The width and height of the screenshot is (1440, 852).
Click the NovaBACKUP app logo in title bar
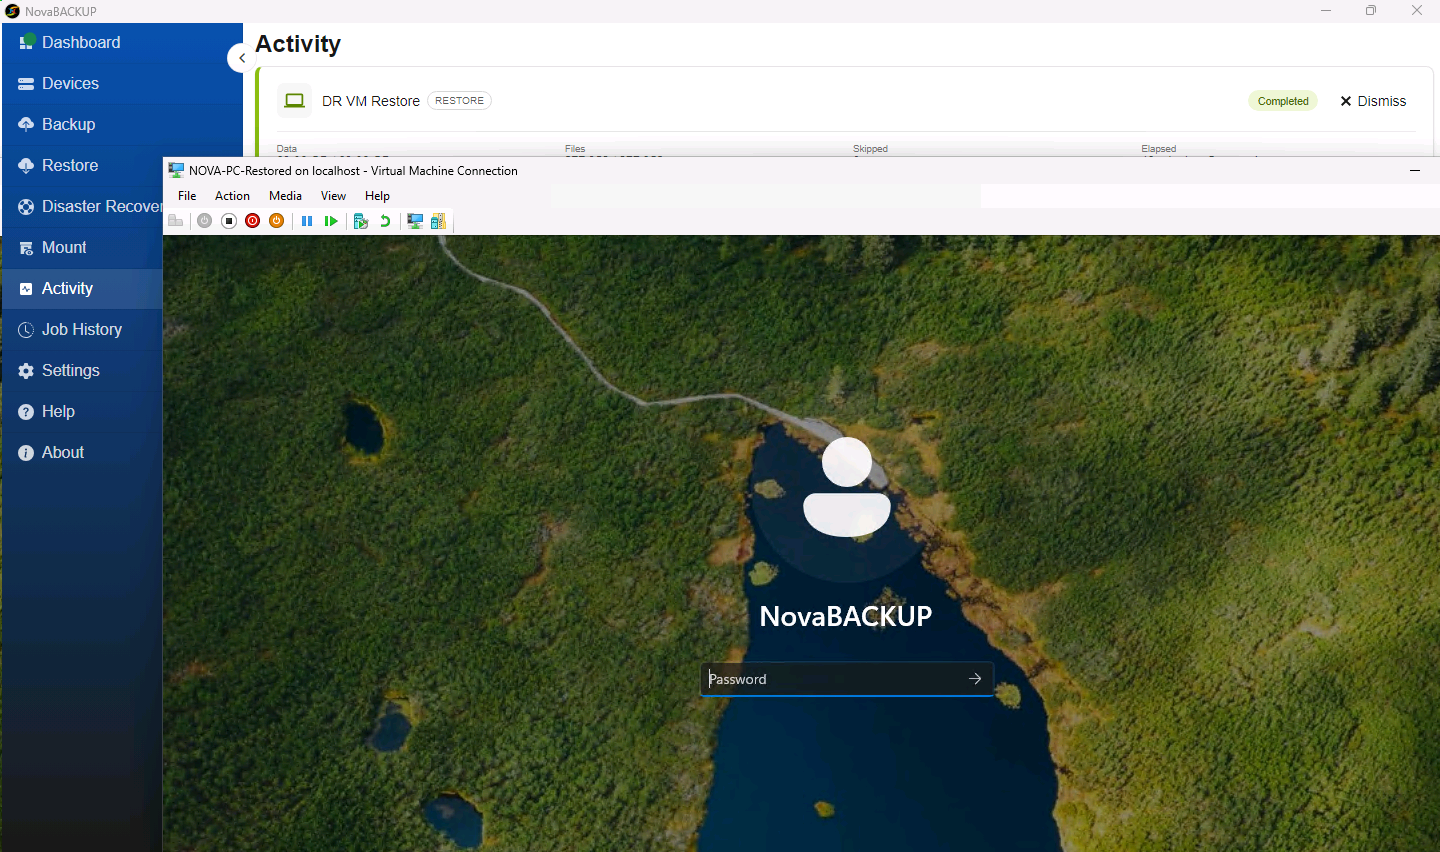click(12, 11)
